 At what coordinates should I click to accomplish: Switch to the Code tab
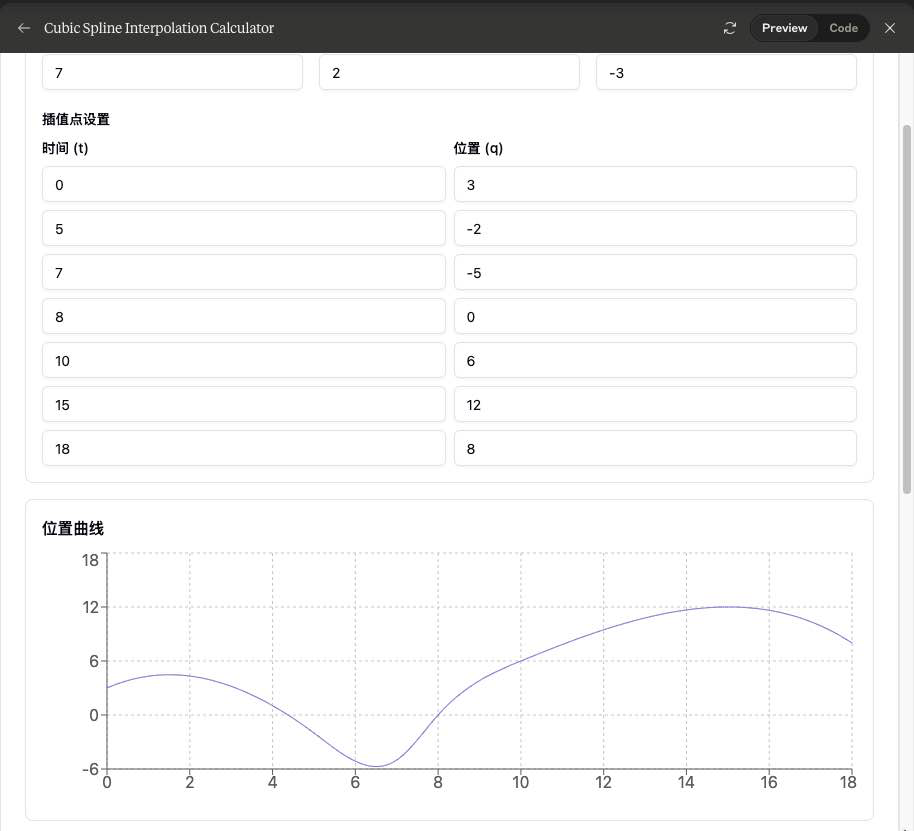843,28
